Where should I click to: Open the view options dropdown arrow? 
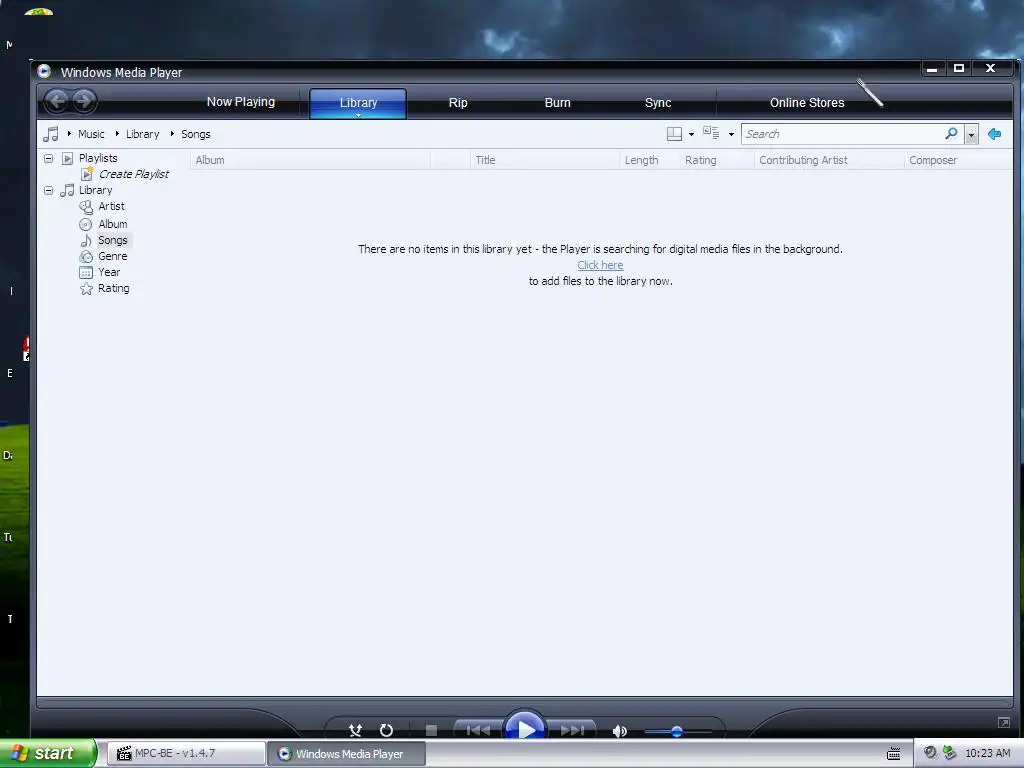(x=731, y=135)
